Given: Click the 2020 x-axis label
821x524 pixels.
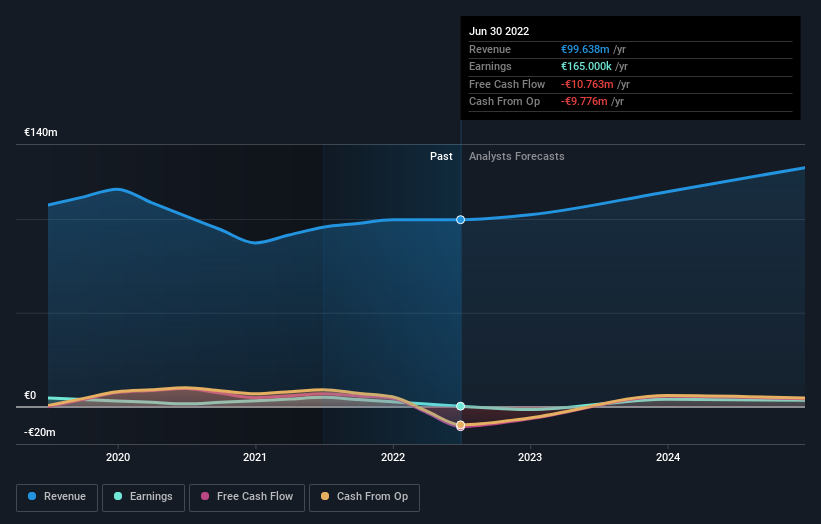Looking at the screenshot, I should (118, 457).
